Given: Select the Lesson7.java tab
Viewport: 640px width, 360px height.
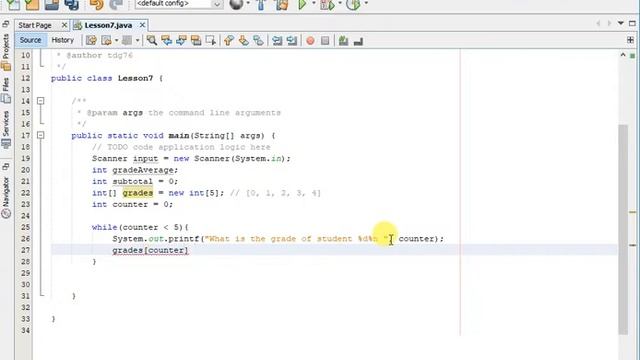Looking at the screenshot, I should point(108,25).
